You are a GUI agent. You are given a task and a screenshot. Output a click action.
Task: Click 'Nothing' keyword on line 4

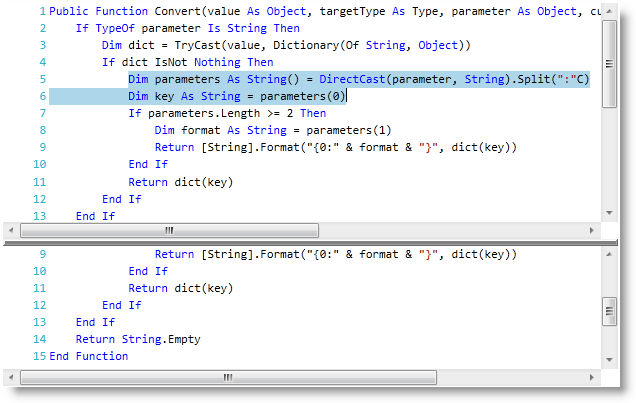tap(217, 62)
